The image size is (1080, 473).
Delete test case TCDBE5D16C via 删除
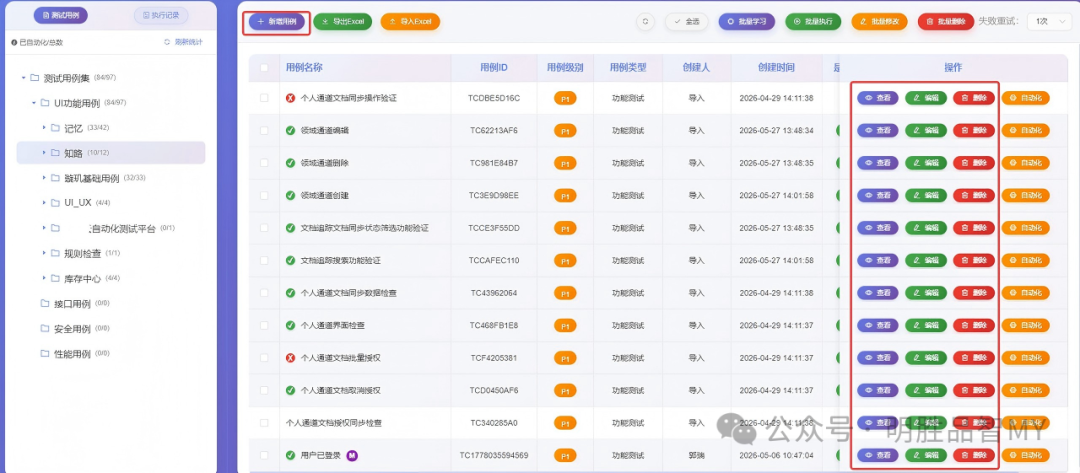(x=974, y=98)
